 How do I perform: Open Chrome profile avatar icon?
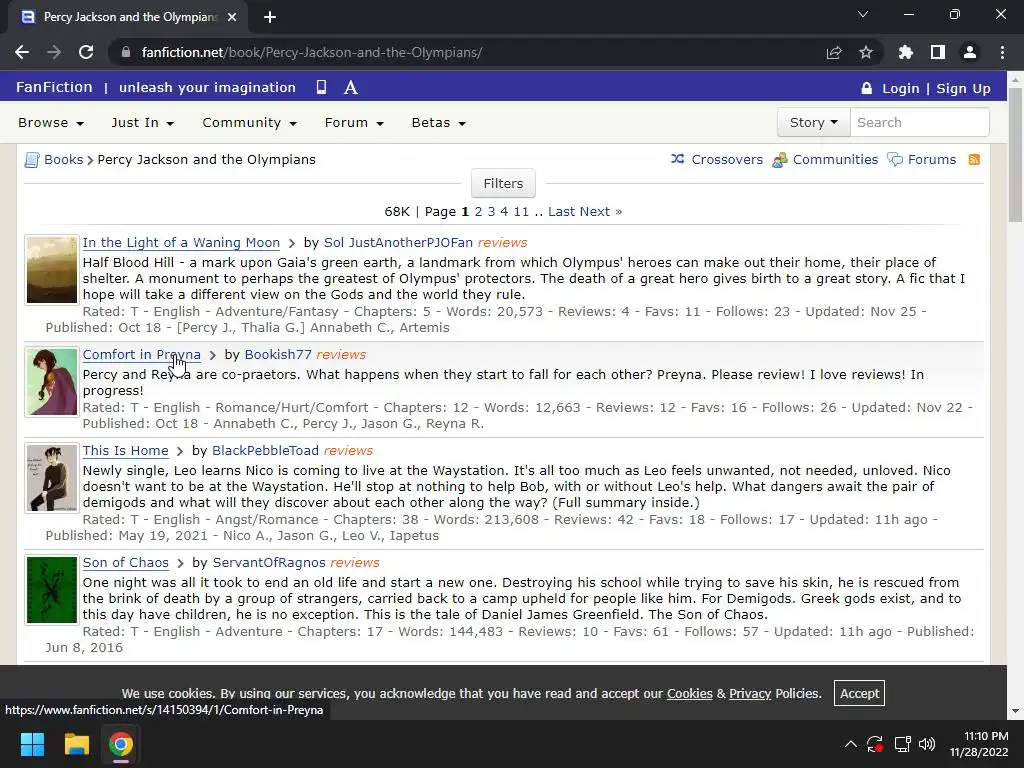pos(970,52)
